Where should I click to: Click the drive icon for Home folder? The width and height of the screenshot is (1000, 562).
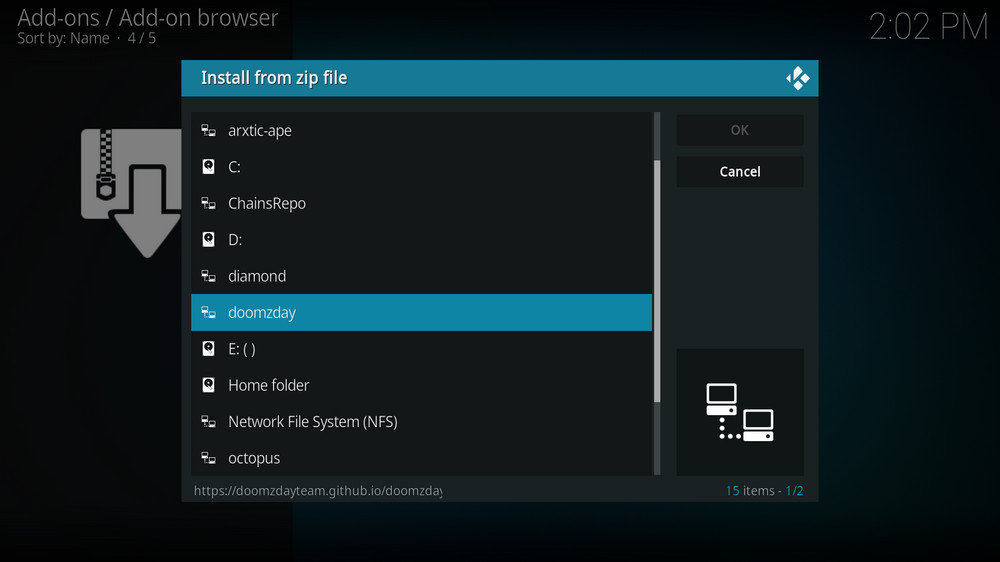click(208, 385)
